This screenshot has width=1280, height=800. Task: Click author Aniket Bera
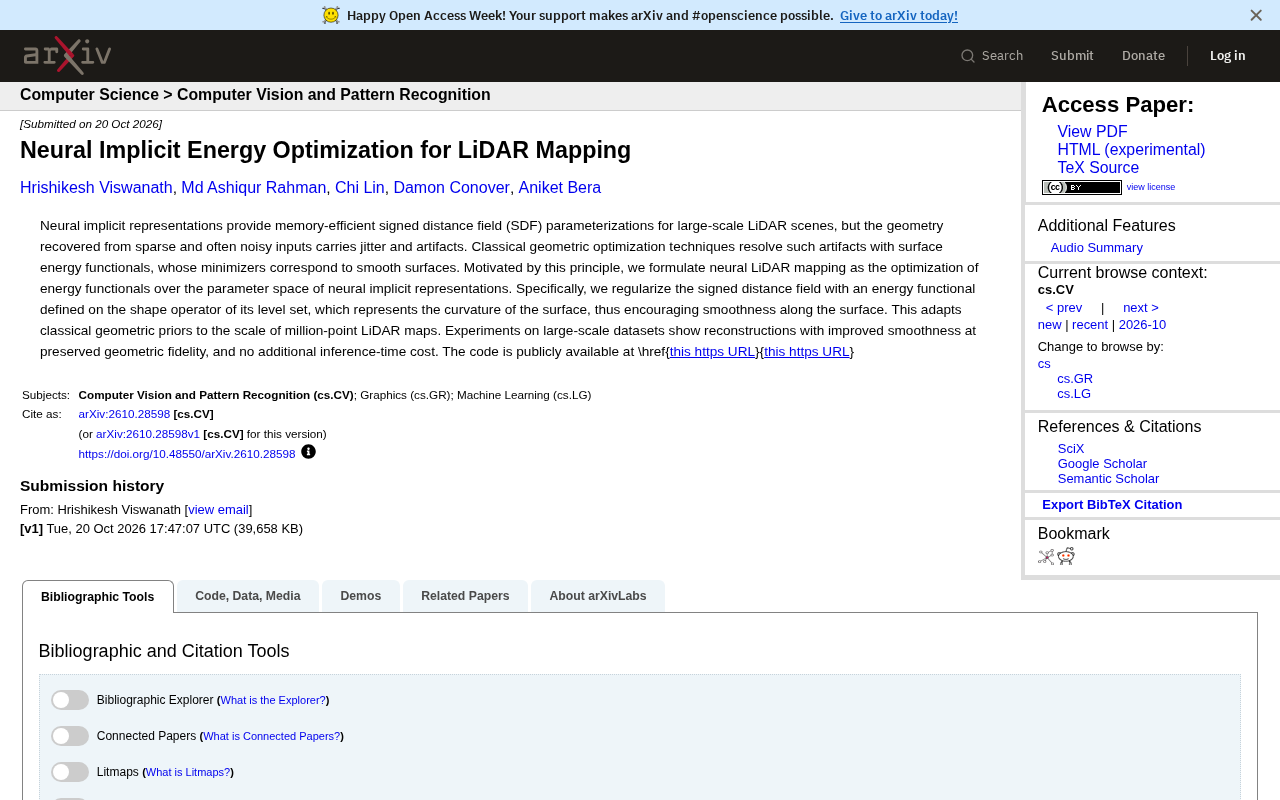(560, 188)
